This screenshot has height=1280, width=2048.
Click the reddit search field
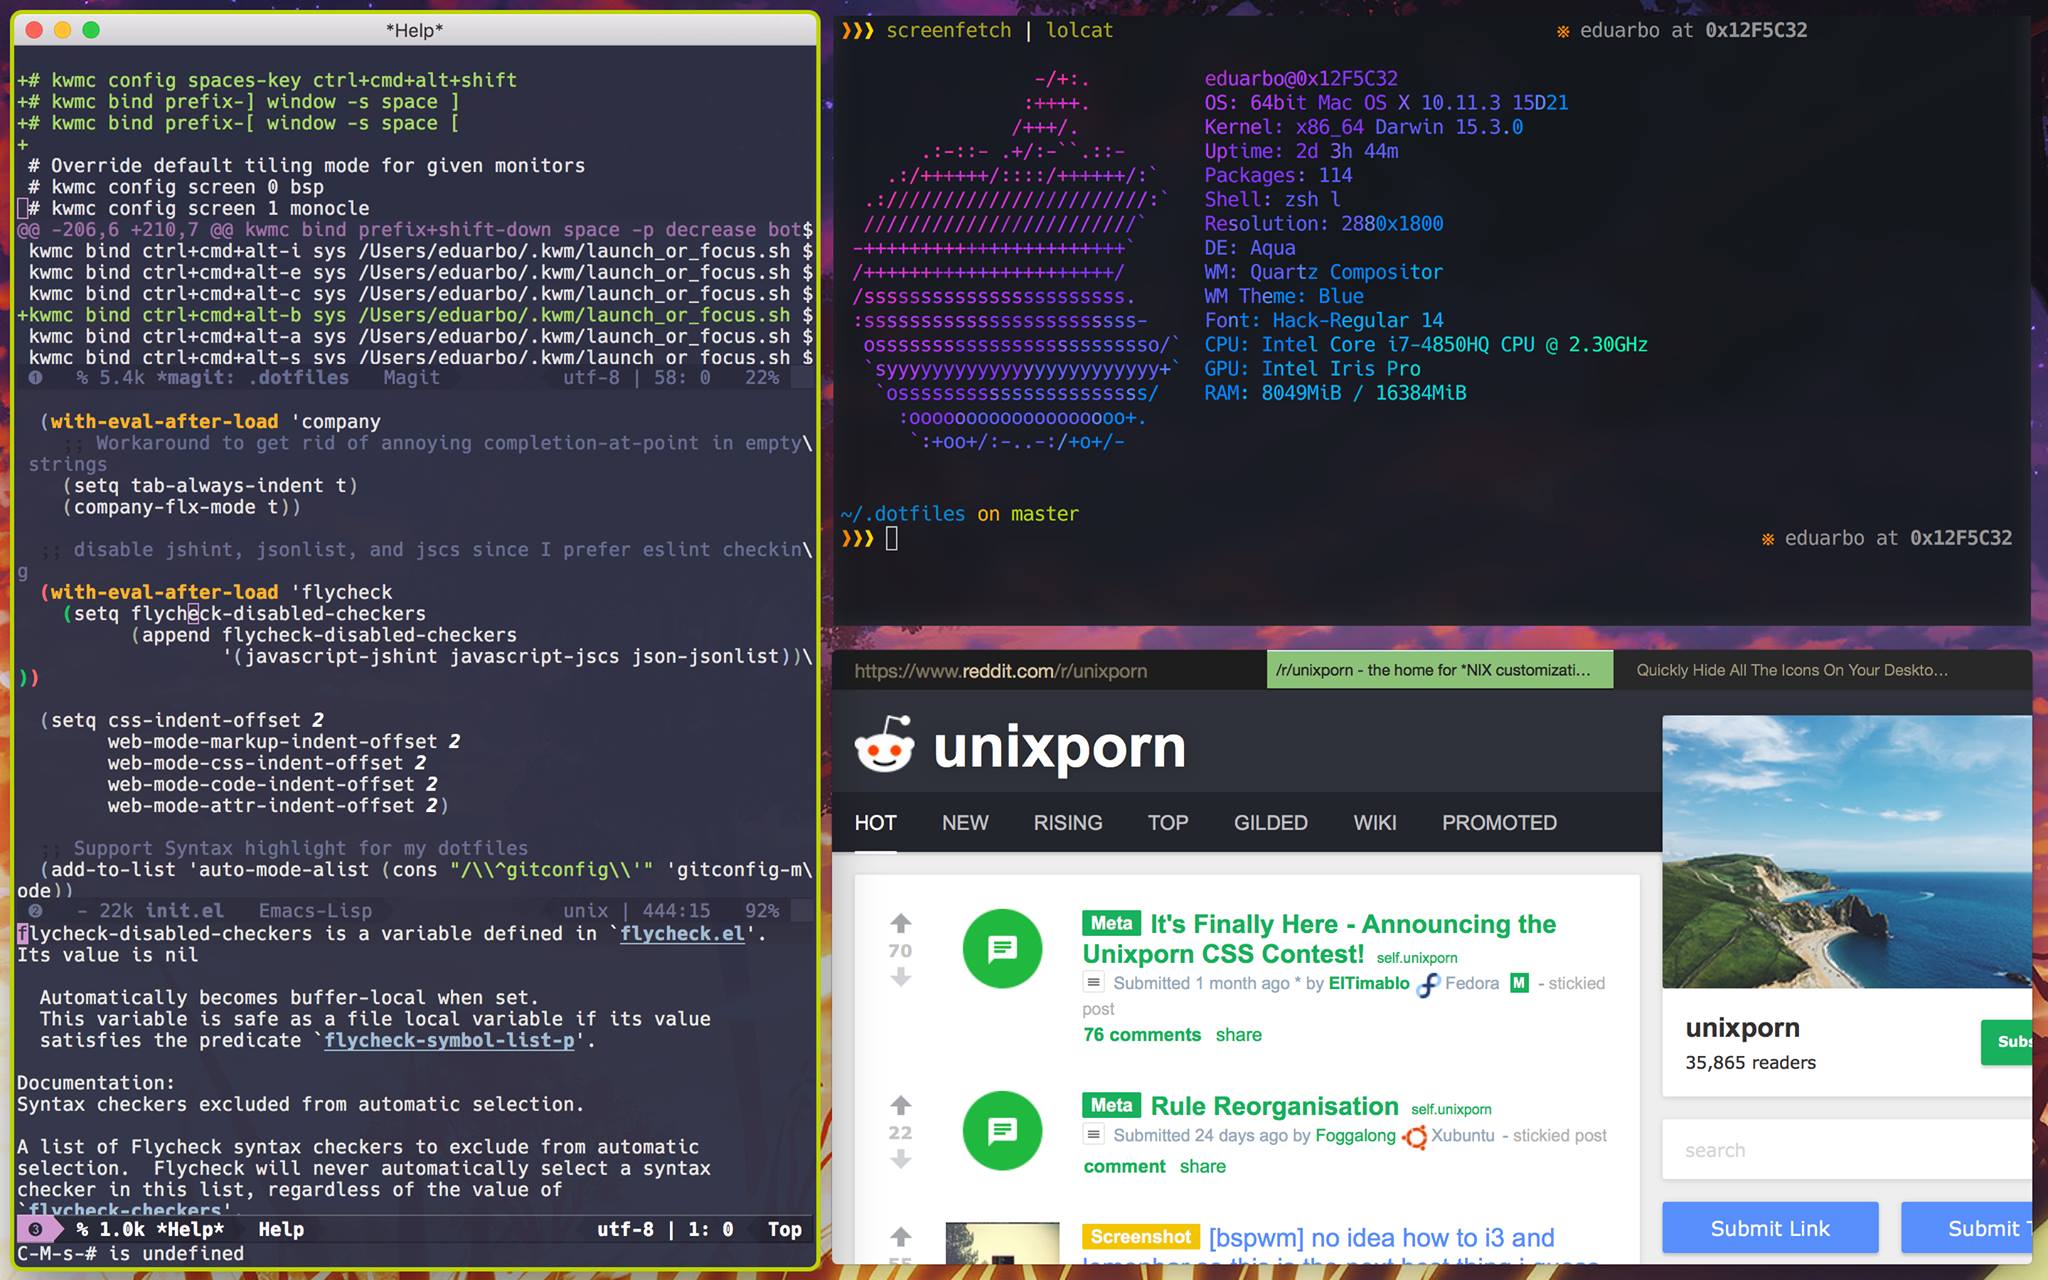point(1845,1150)
